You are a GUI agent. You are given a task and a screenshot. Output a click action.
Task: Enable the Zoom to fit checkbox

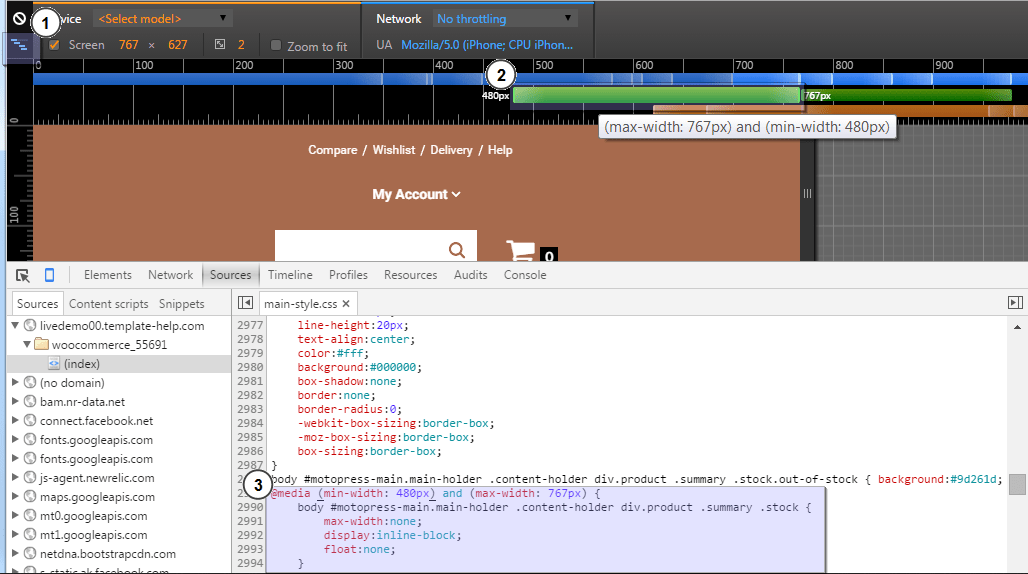click(276, 45)
